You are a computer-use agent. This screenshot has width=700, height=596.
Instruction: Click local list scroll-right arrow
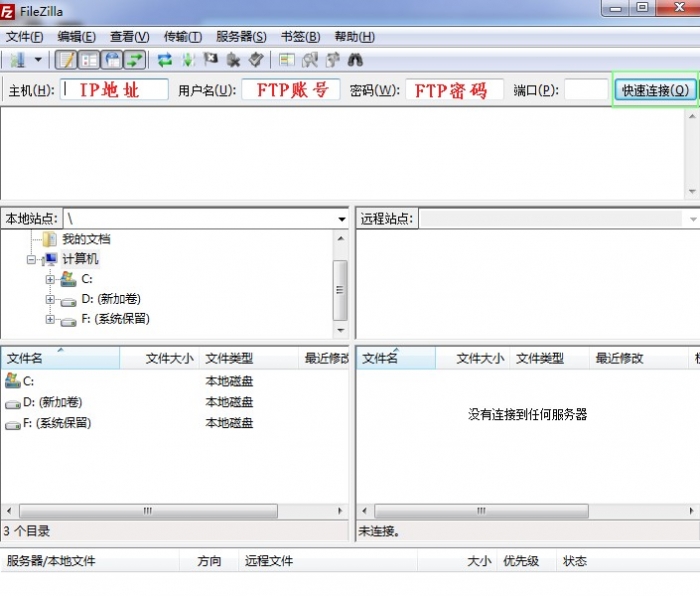tap(340, 511)
